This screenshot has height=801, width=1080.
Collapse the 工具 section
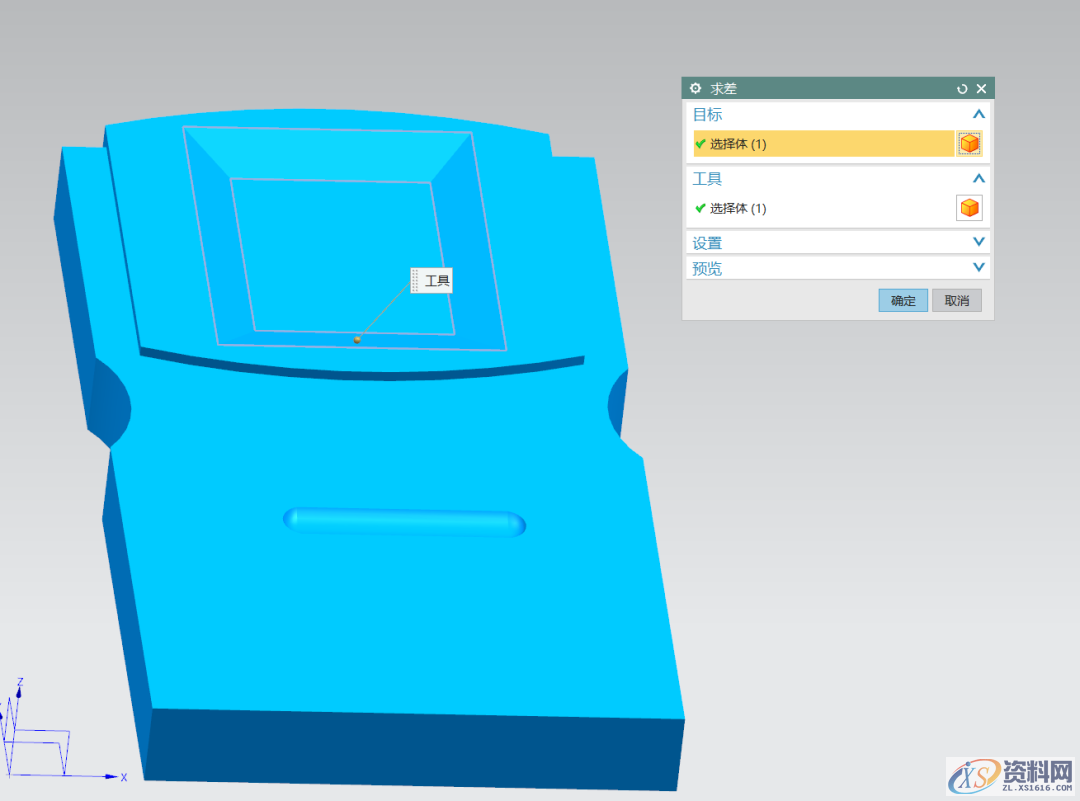[978, 179]
